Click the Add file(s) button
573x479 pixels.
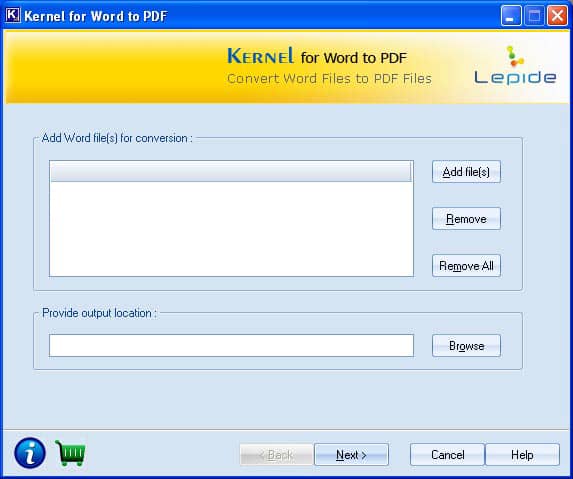[466, 172]
